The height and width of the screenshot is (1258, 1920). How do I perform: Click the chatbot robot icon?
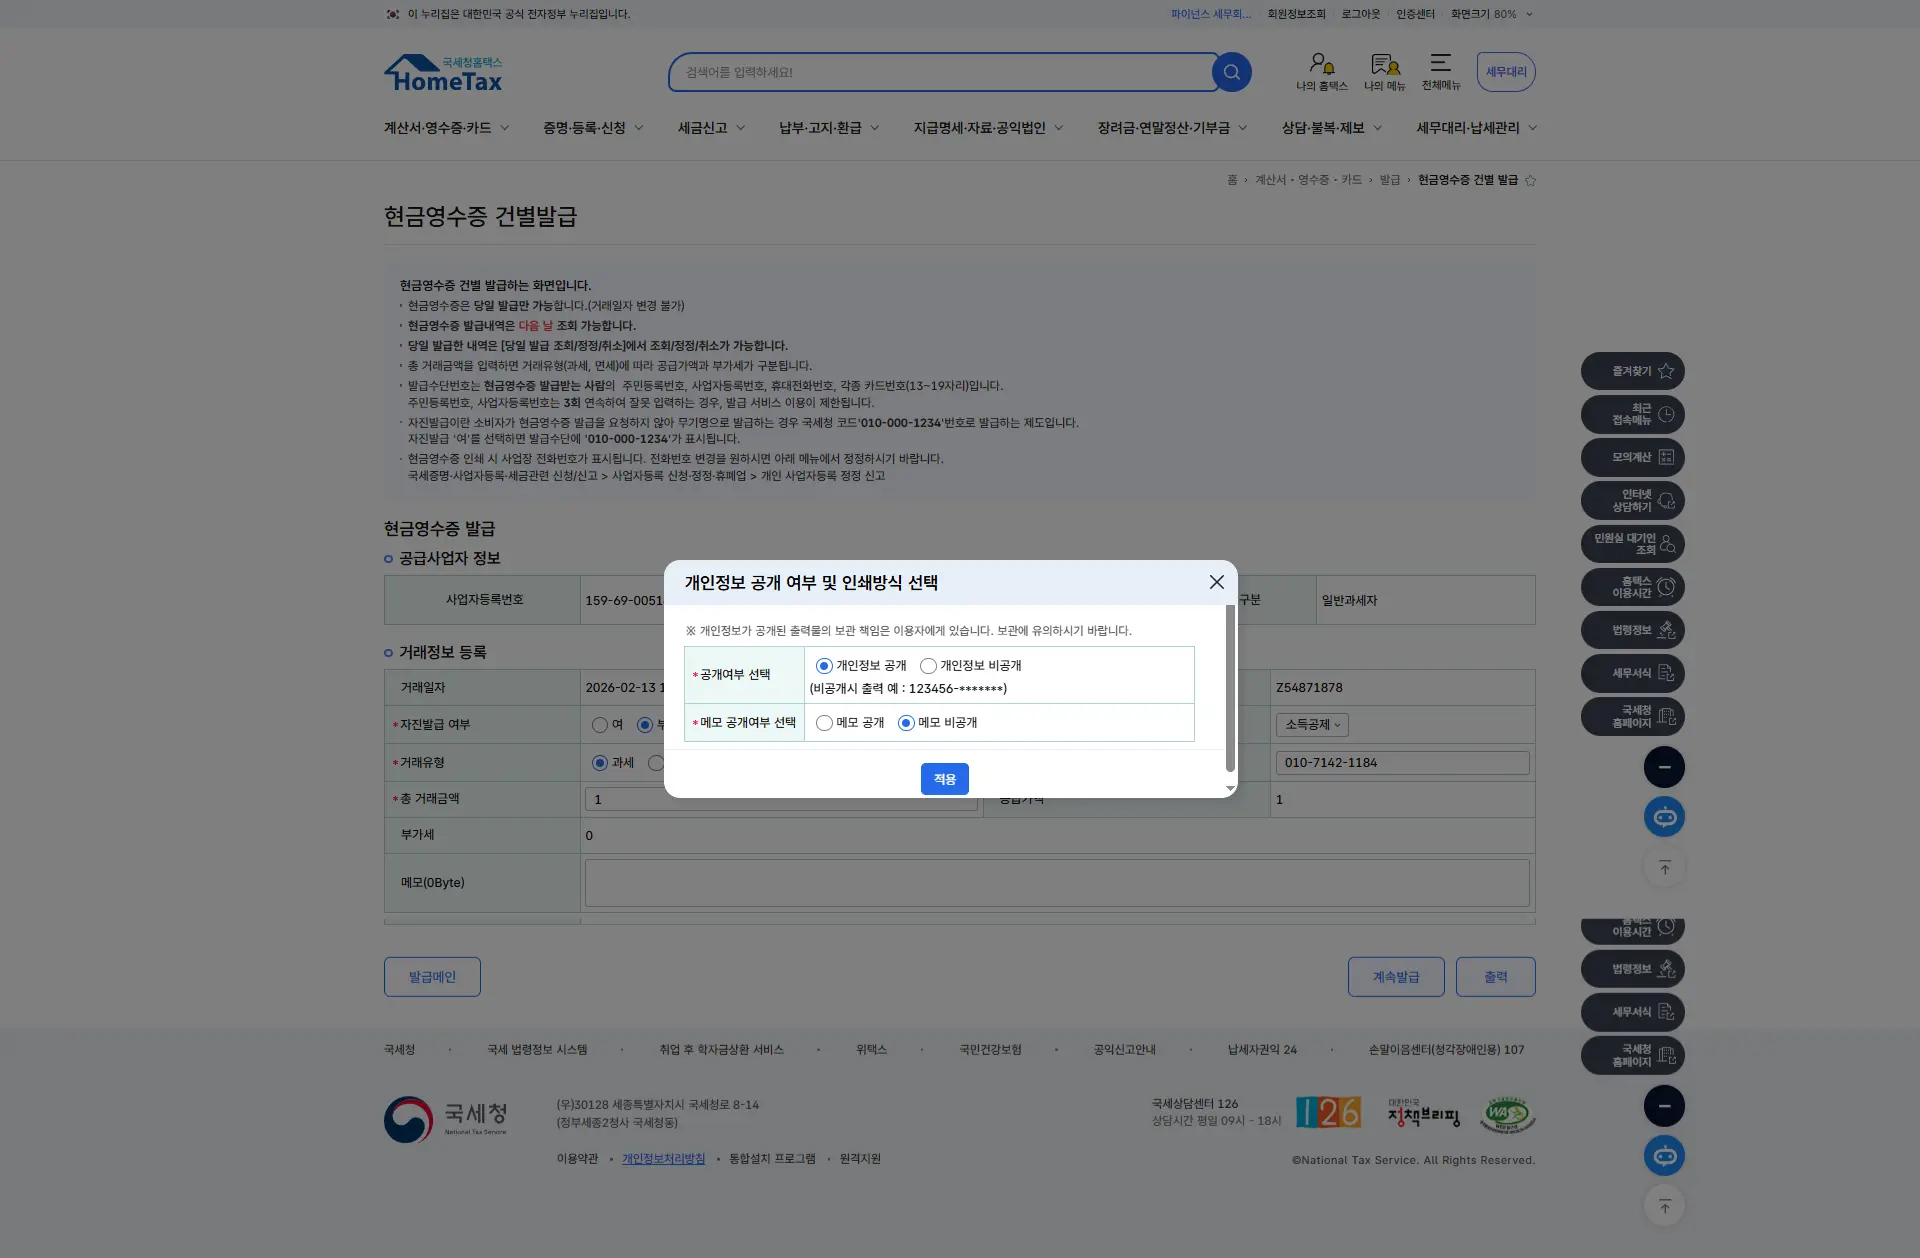1664,817
